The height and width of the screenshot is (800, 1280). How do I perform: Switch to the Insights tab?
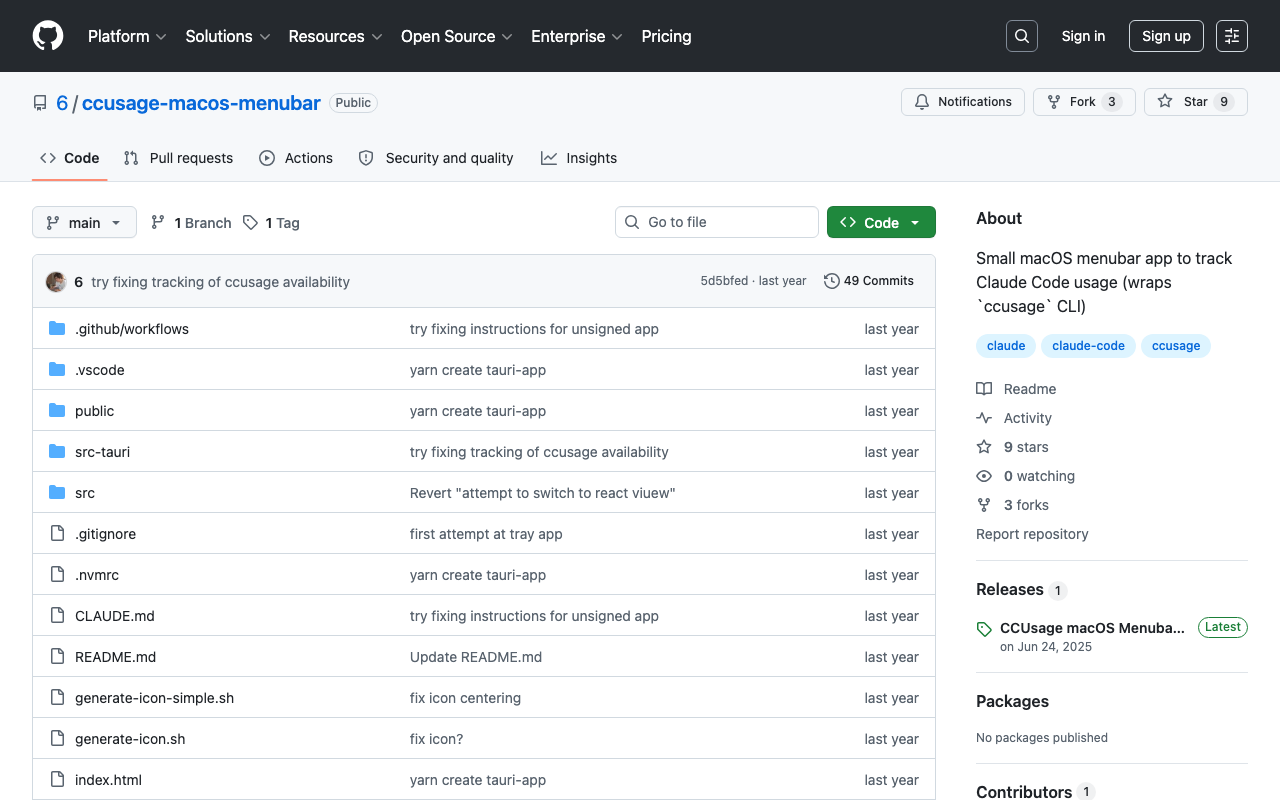(x=579, y=158)
